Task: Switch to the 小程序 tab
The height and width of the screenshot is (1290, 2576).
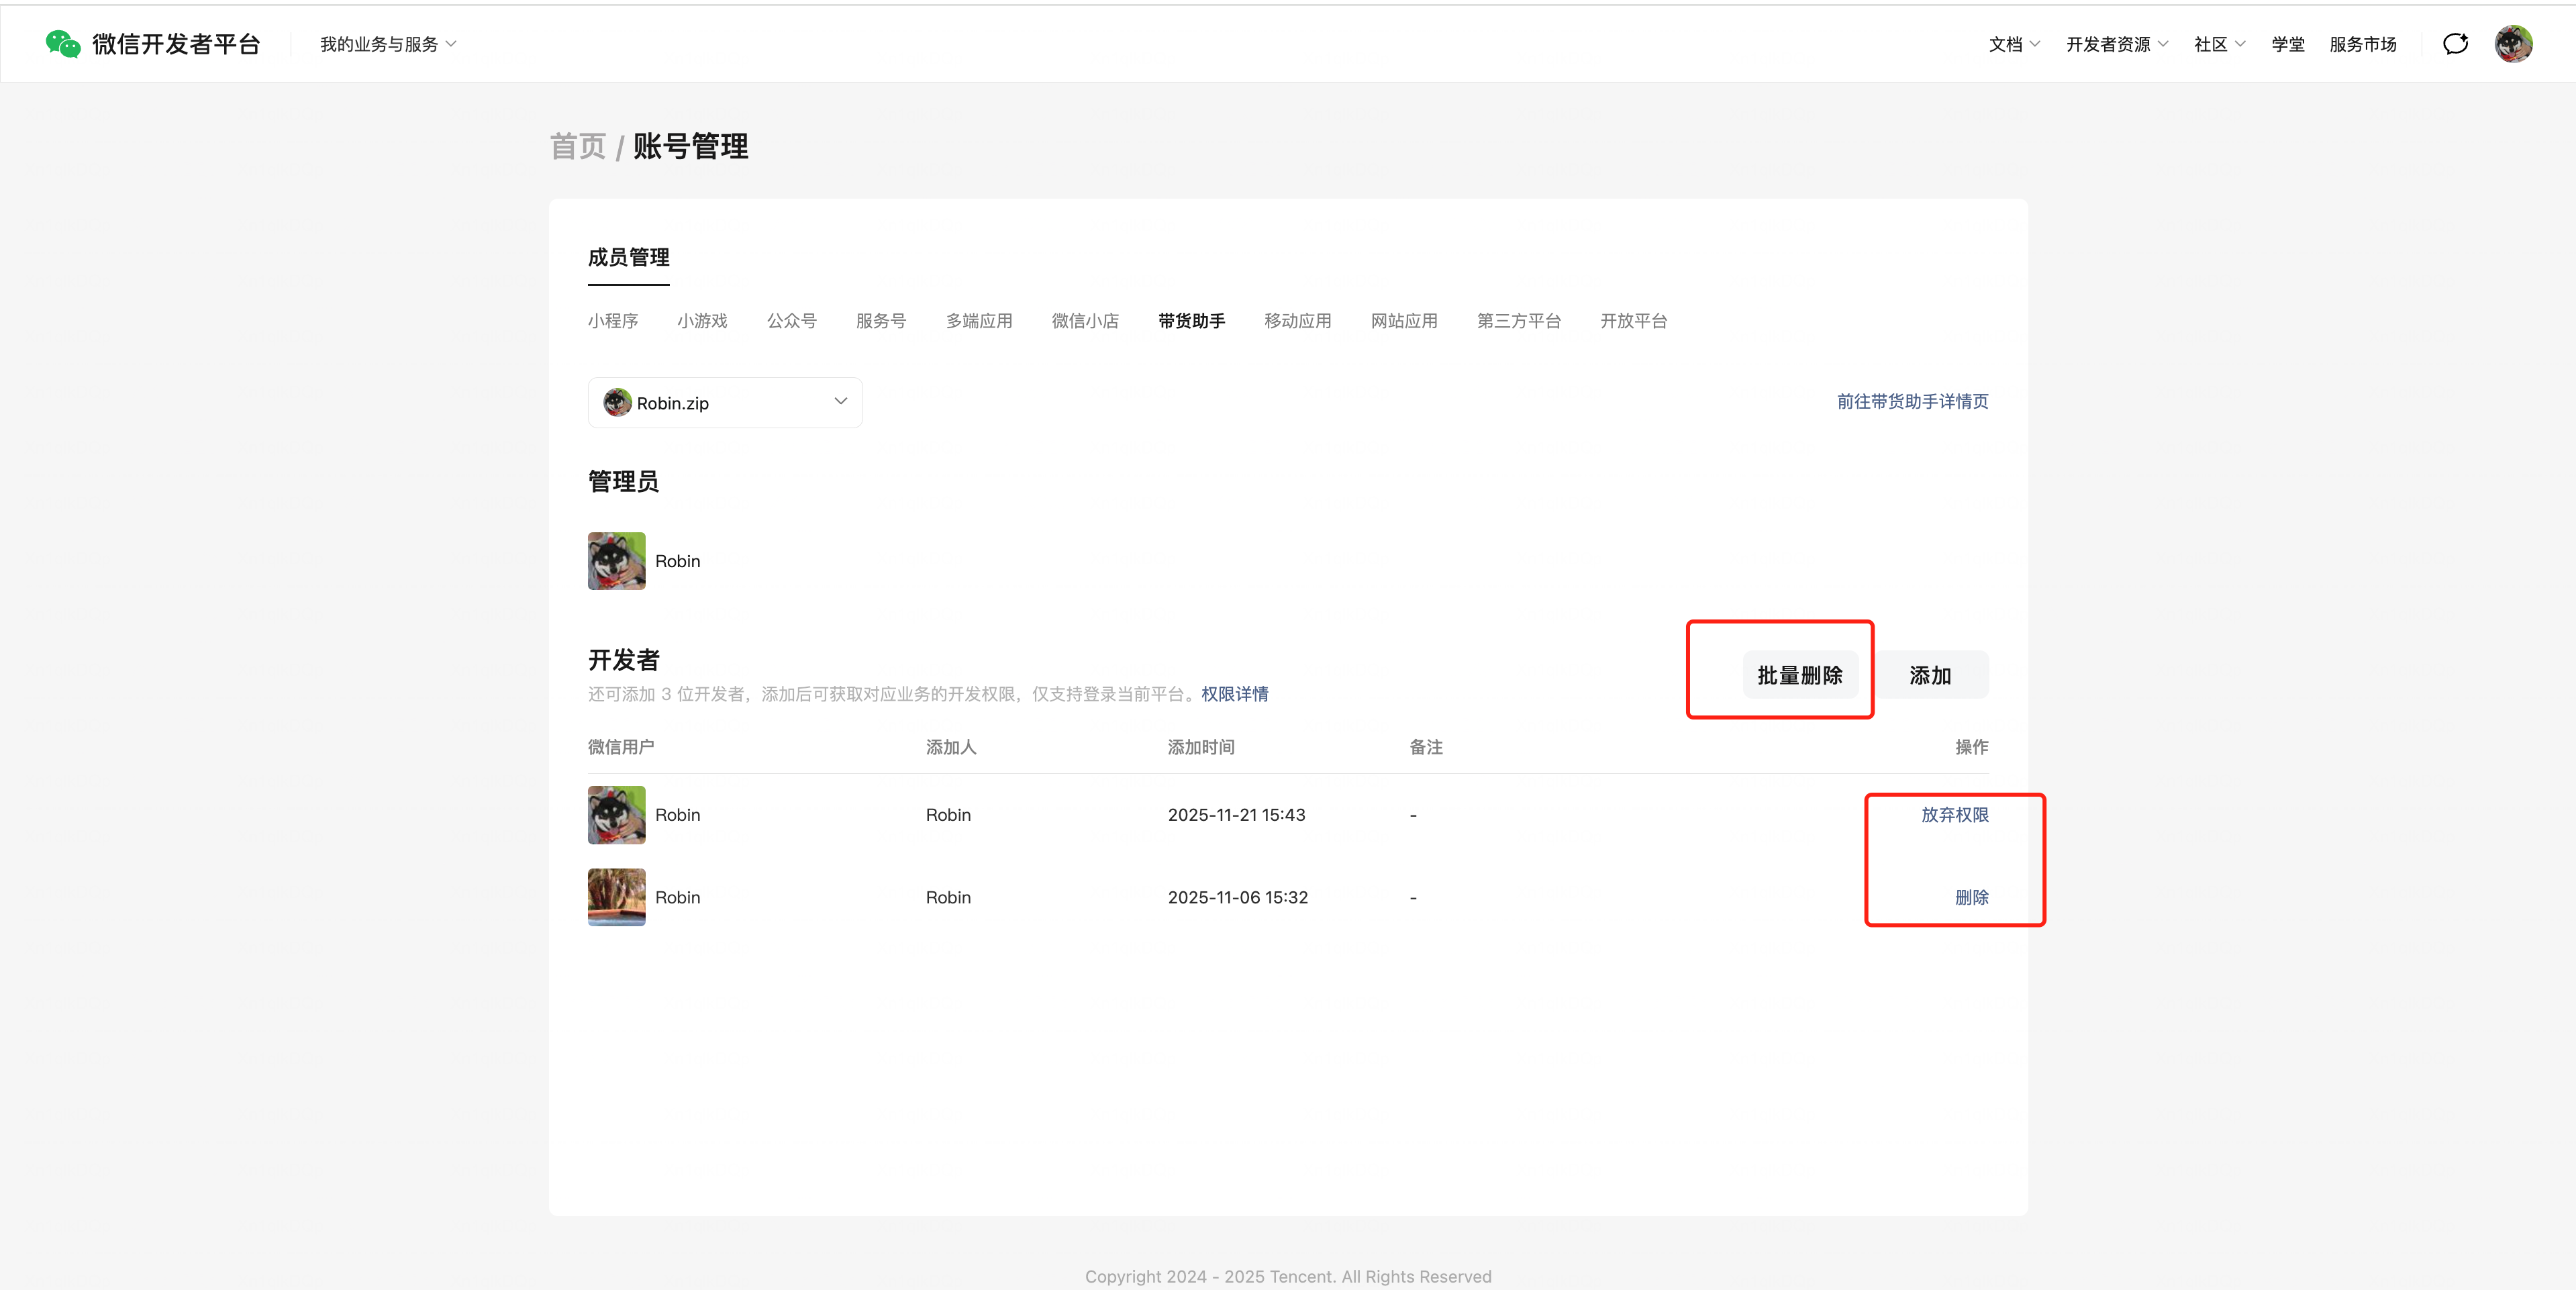Action: point(612,321)
